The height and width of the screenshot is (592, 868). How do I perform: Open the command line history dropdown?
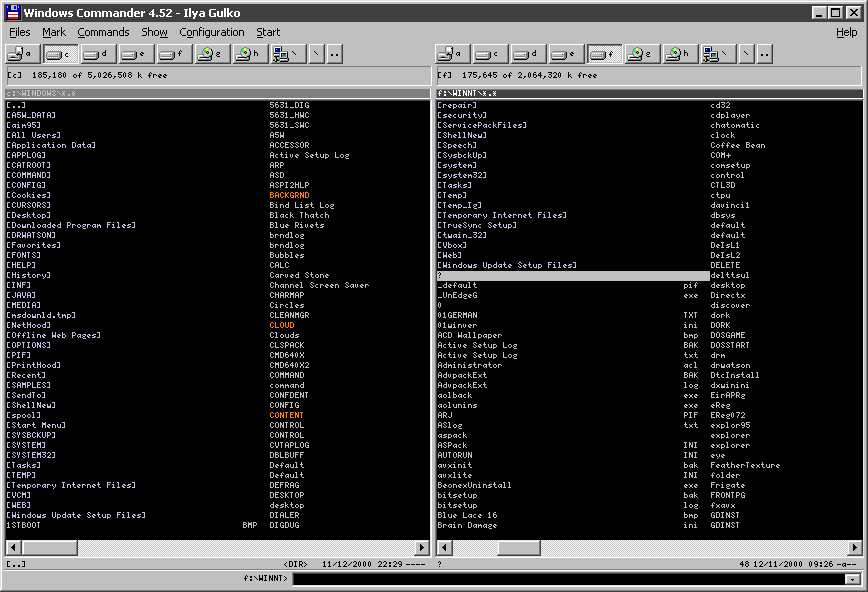coord(852,579)
